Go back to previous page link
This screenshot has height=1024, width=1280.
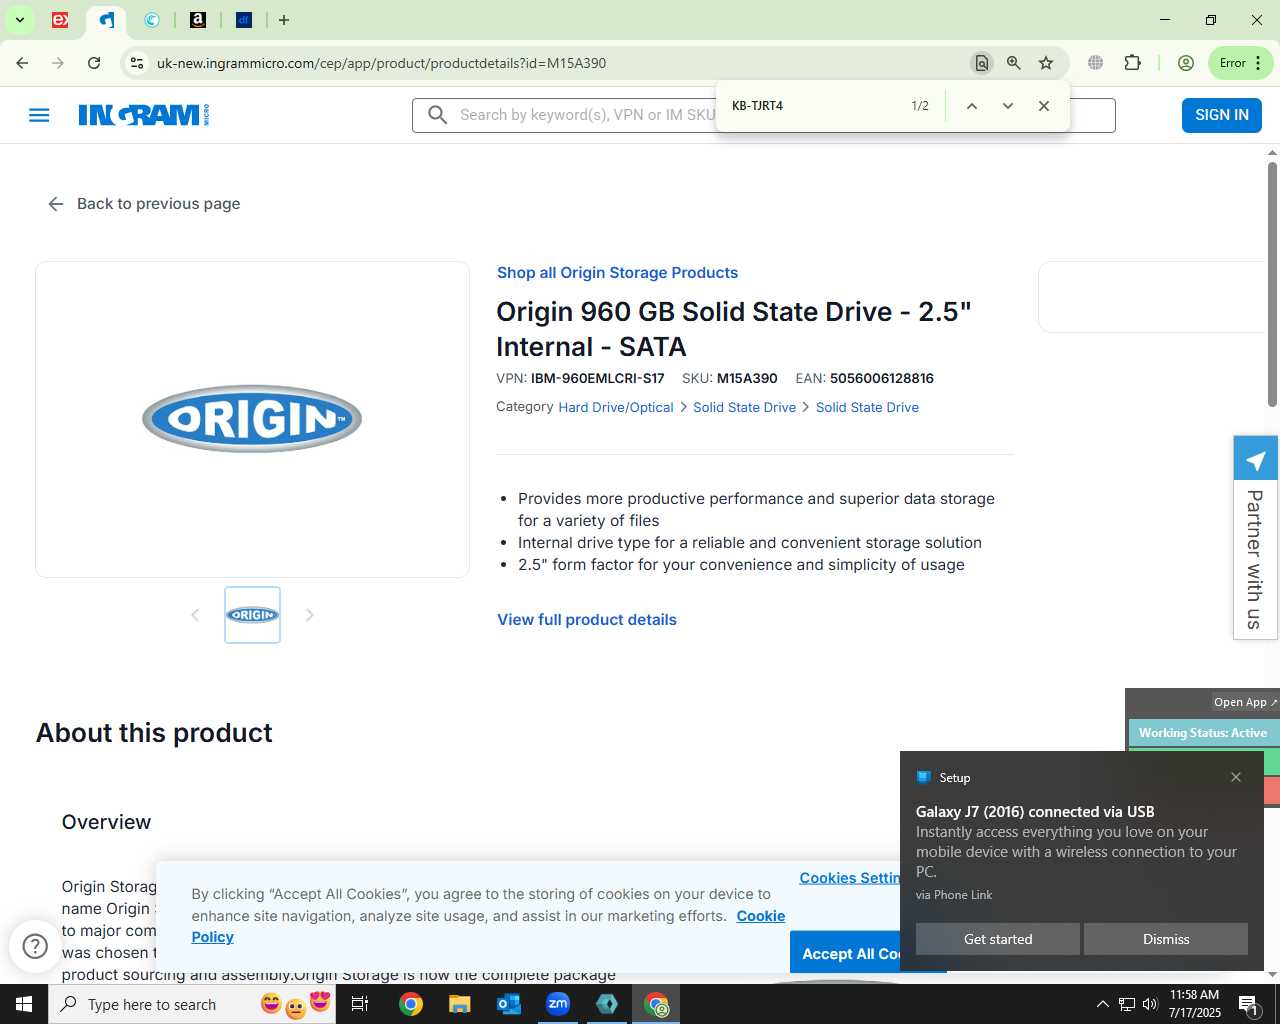pos(143,204)
